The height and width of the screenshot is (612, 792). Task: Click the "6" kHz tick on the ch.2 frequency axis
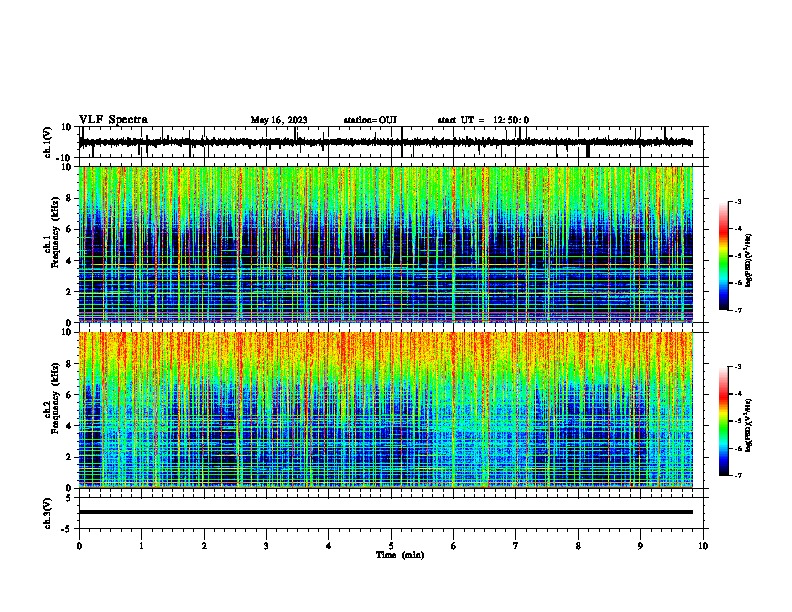(x=70, y=395)
